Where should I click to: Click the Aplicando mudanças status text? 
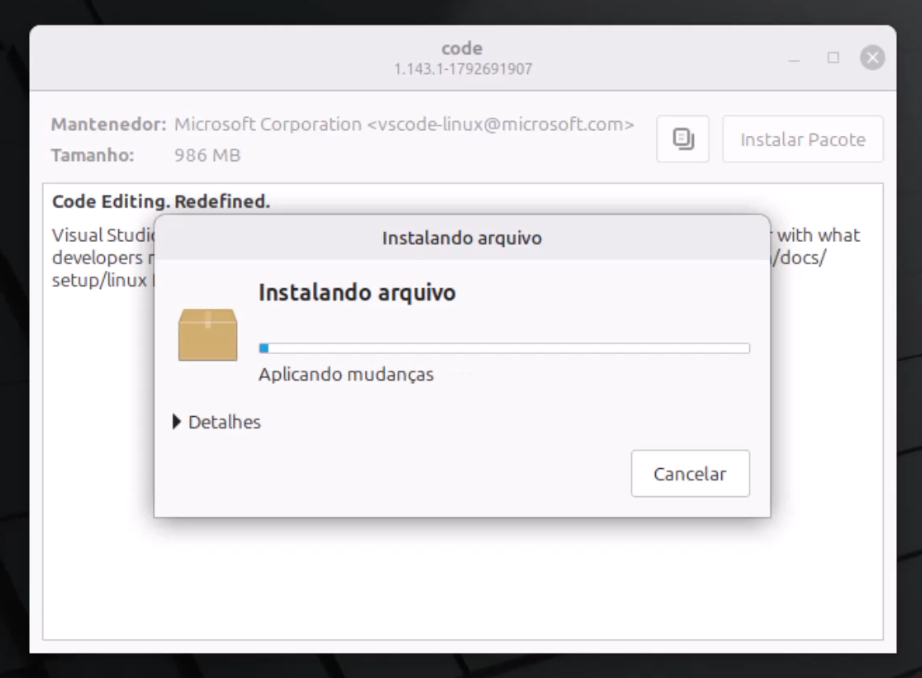346,375
